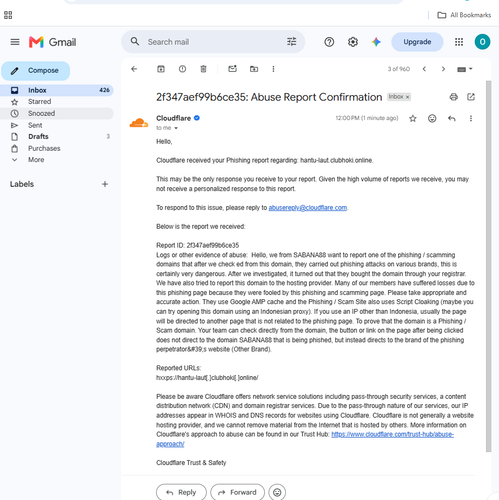This screenshot has width=499, height=500.
Task: Show search options filter icon
Action: pos(291,42)
